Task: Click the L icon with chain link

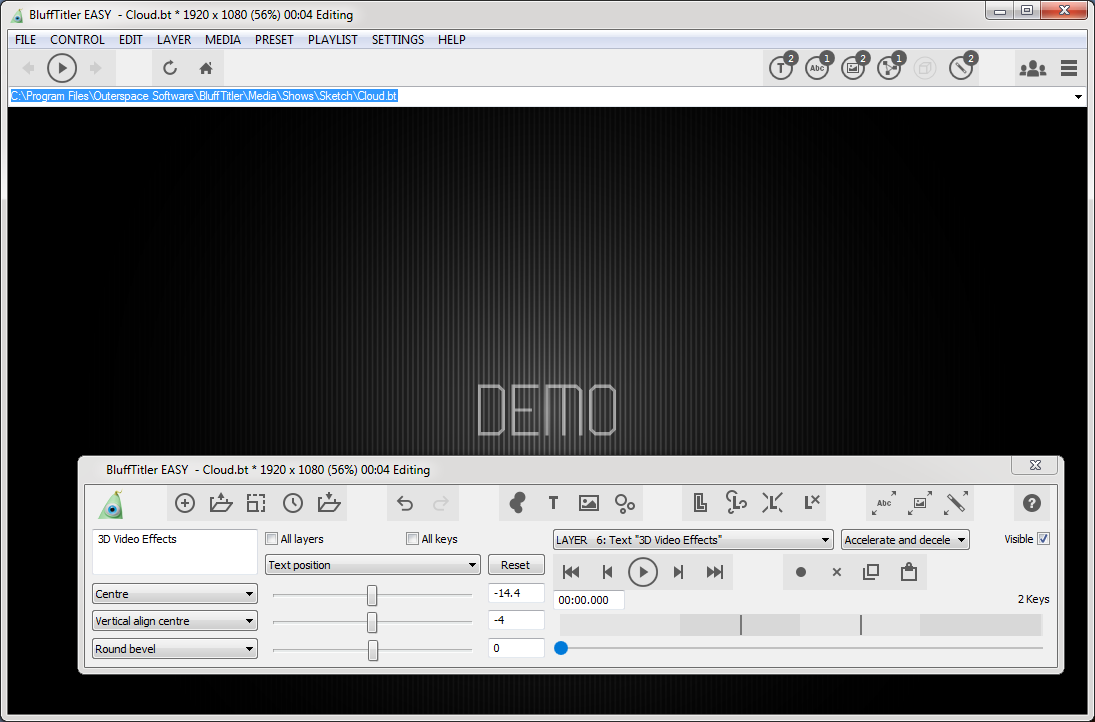Action: (x=736, y=502)
